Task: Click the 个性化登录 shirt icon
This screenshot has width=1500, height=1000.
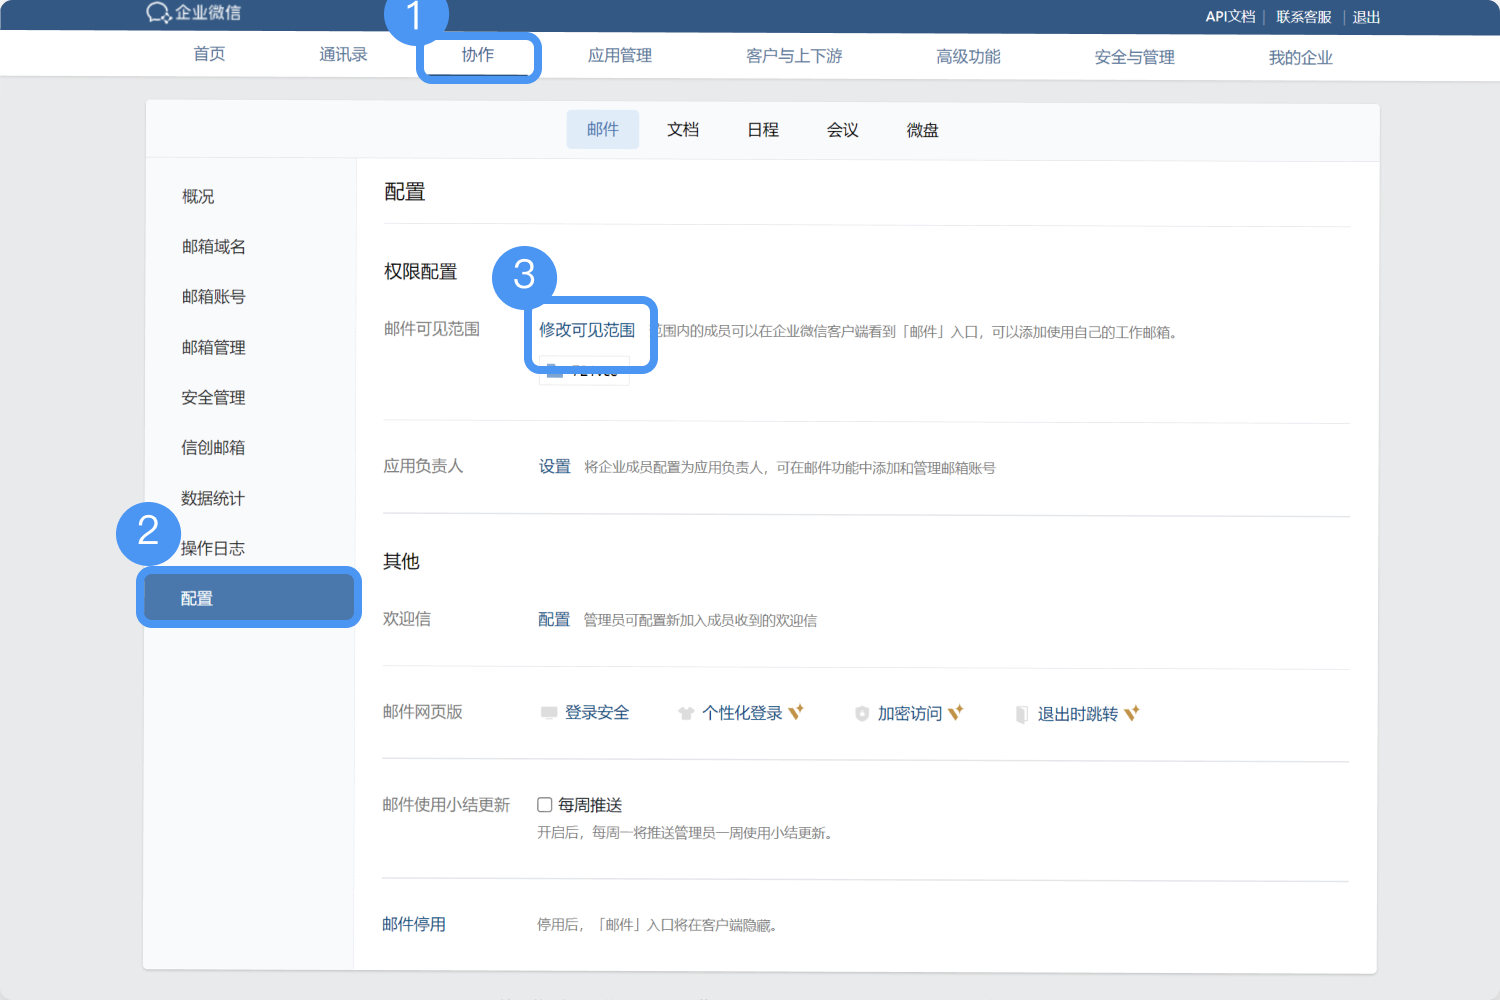Action: 686,713
